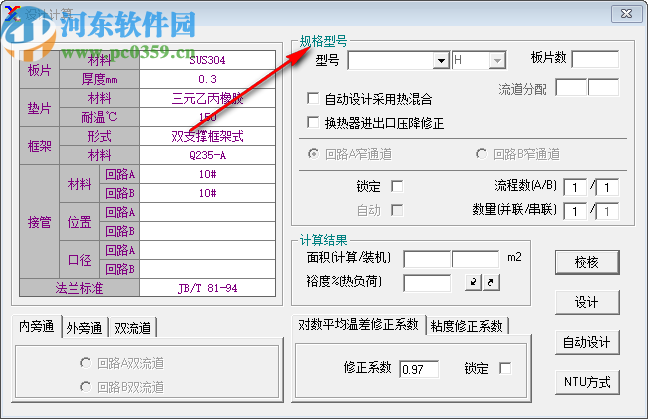This screenshot has height=419, width=648.
Task: Select 回路A窄通道 radio button
Action: click(x=314, y=154)
